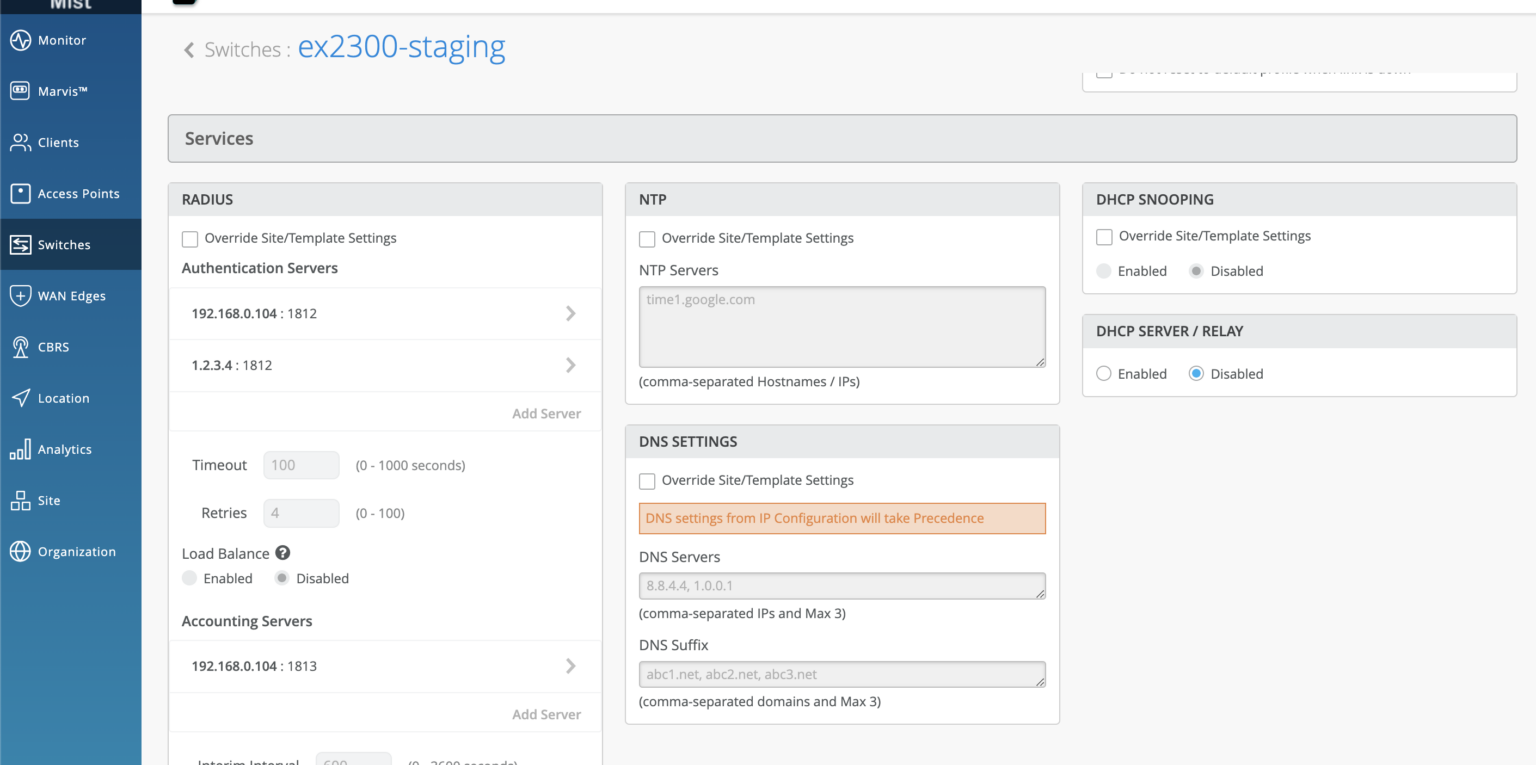Add a new authentication server
Image resolution: width=1536 pixels, height=765 pixels.
click(547, 412)
